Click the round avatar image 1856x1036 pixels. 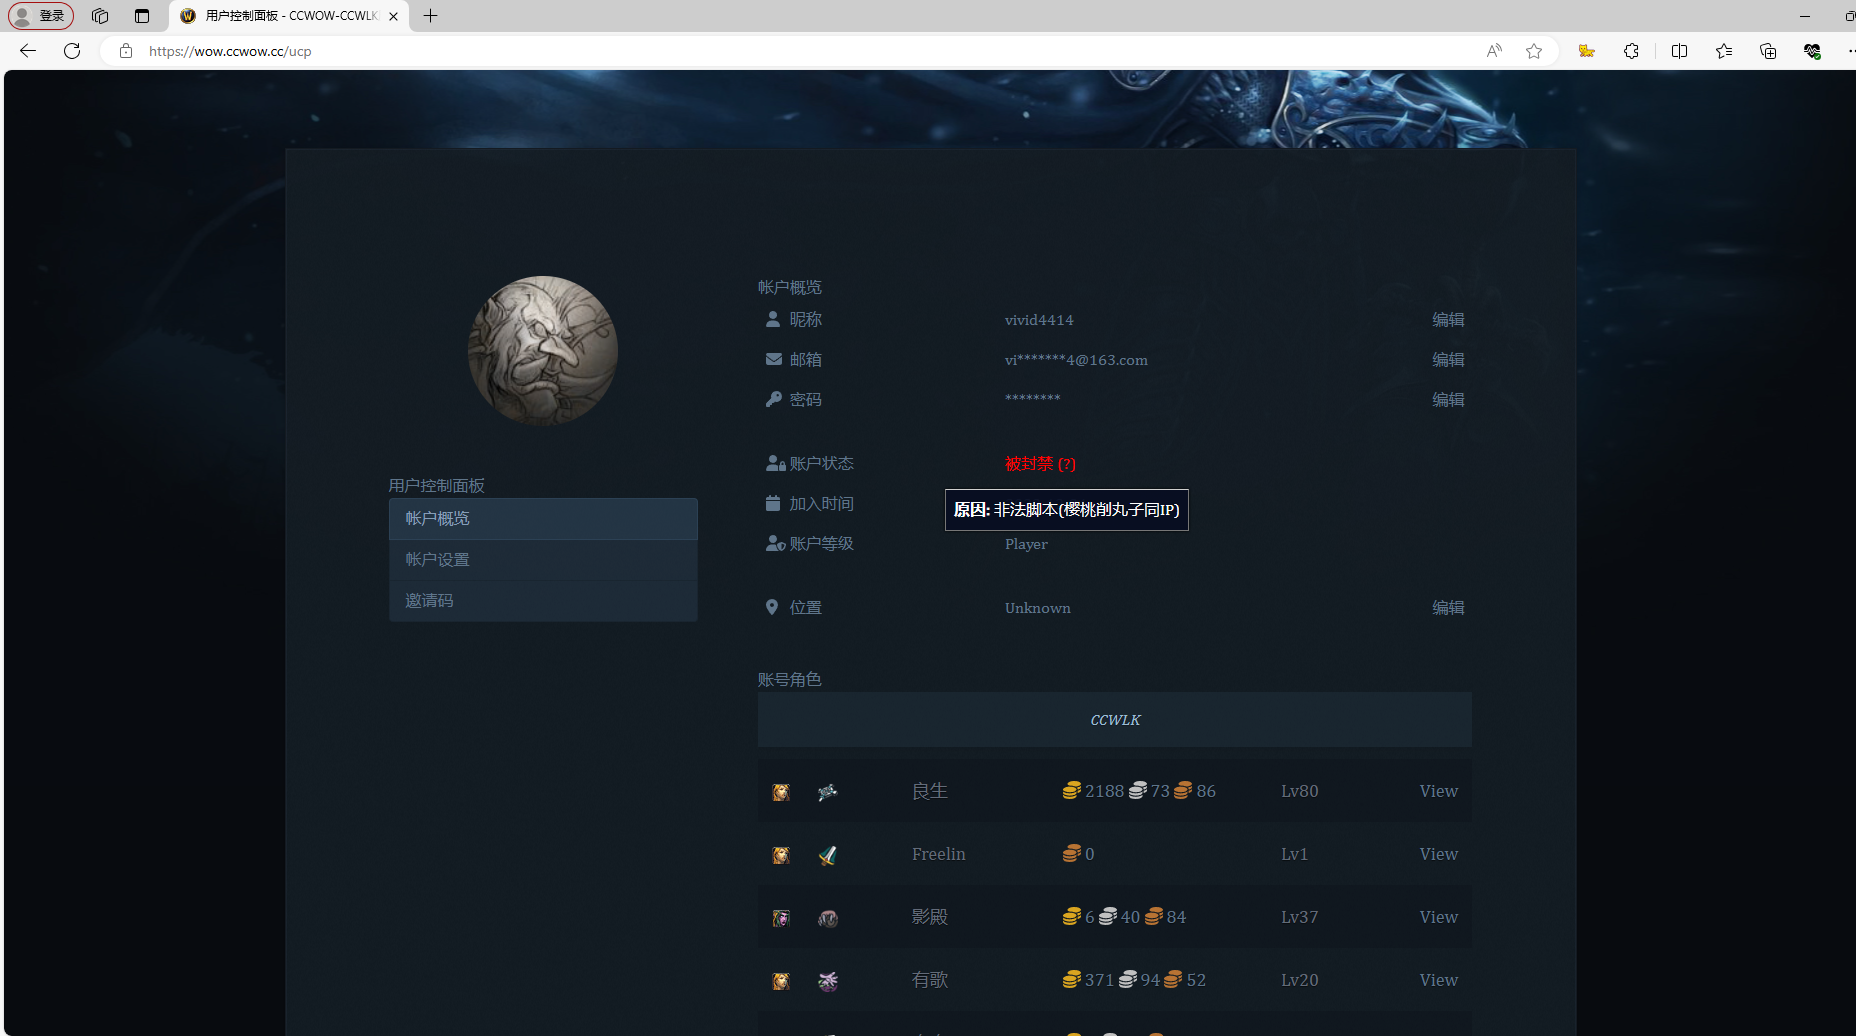click(543, 351)
